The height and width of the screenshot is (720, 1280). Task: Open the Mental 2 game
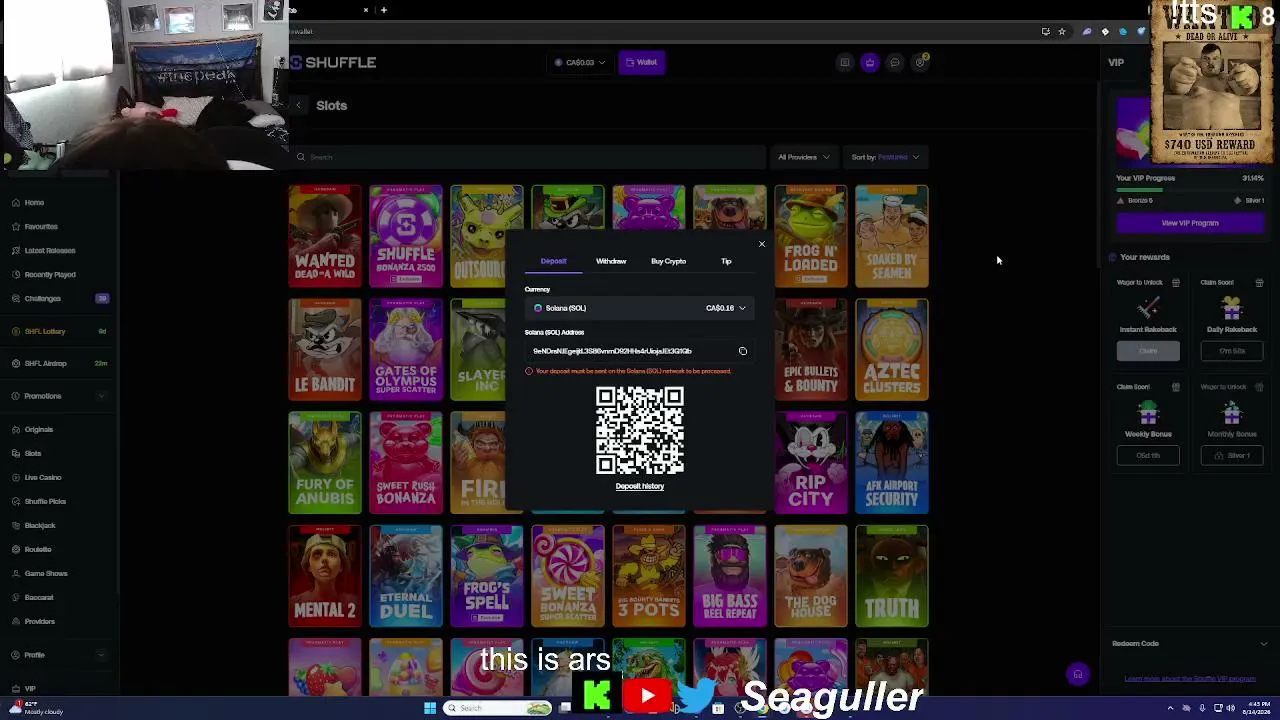coord(325,577)
